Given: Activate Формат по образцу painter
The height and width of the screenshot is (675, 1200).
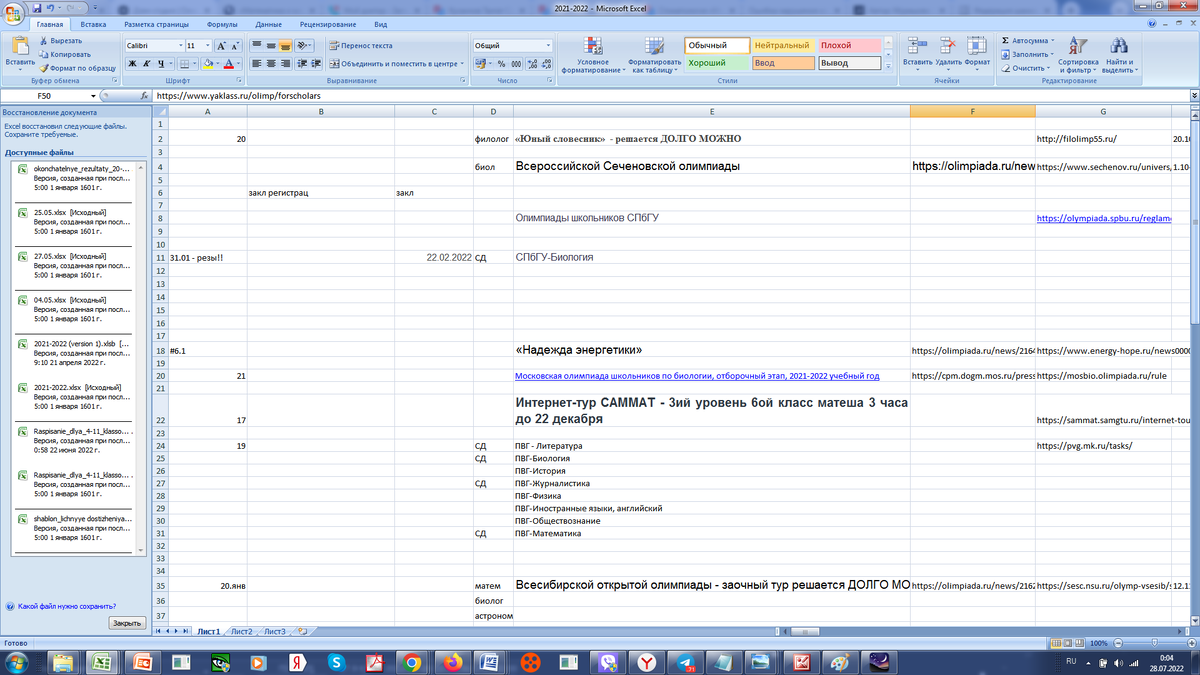Looking at the screenshot, I should (77, 67).
